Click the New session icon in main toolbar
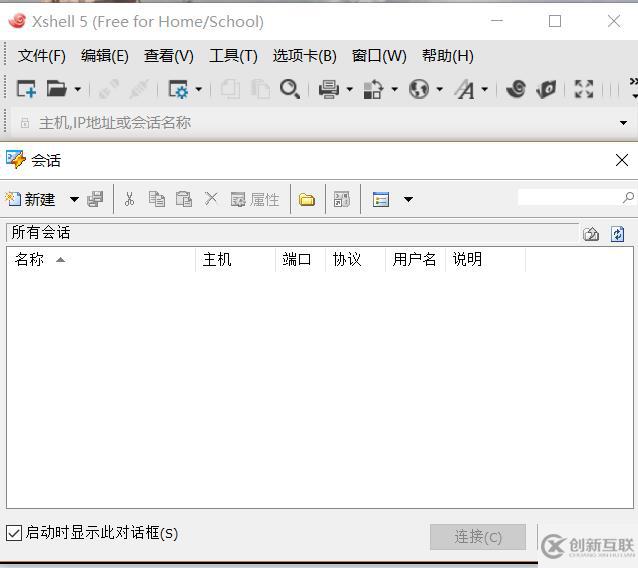Viewport: 638px width, 568px height. click(26, 89)
